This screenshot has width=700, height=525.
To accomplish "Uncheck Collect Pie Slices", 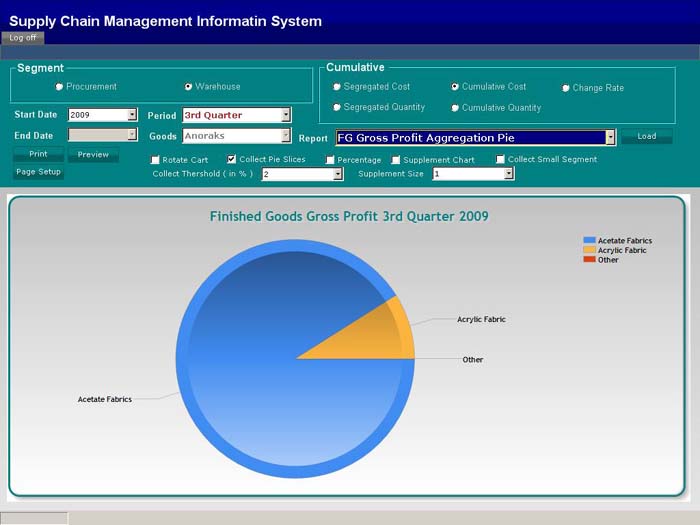I will (x=231, y=159).
